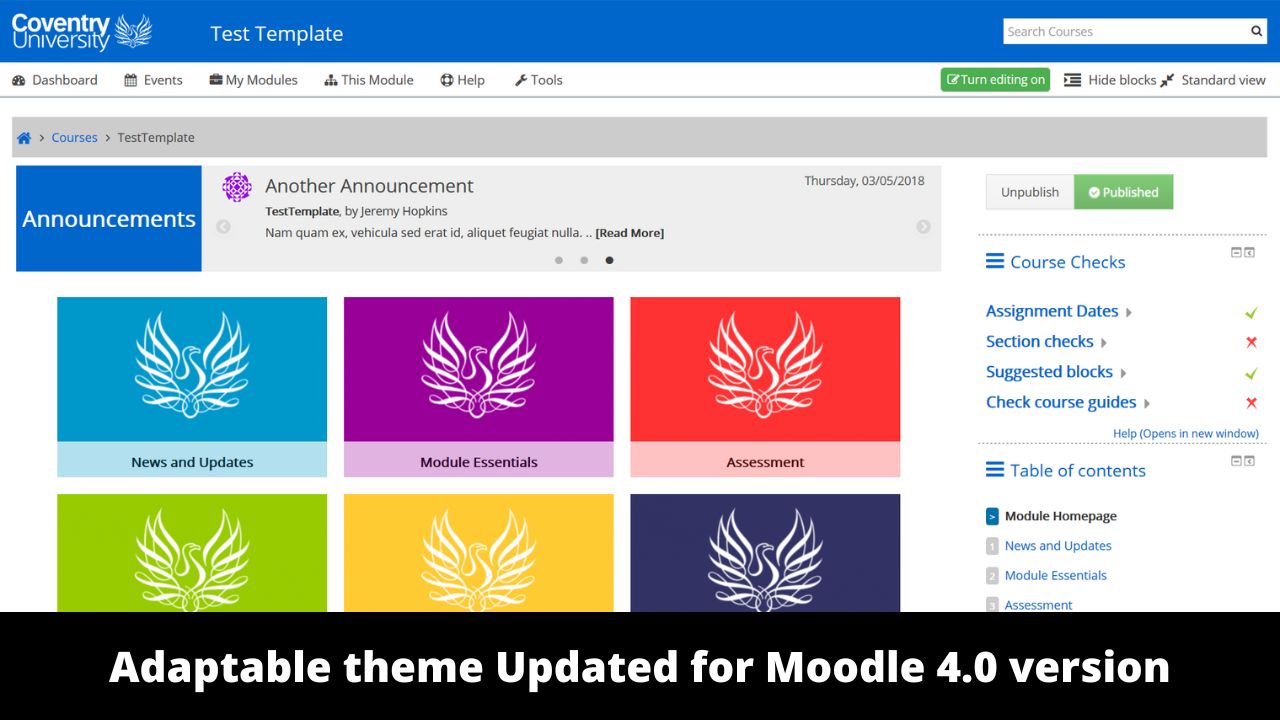Open the green course tile
Viewport: 1280px width, 720px height.
pos(192,553)
